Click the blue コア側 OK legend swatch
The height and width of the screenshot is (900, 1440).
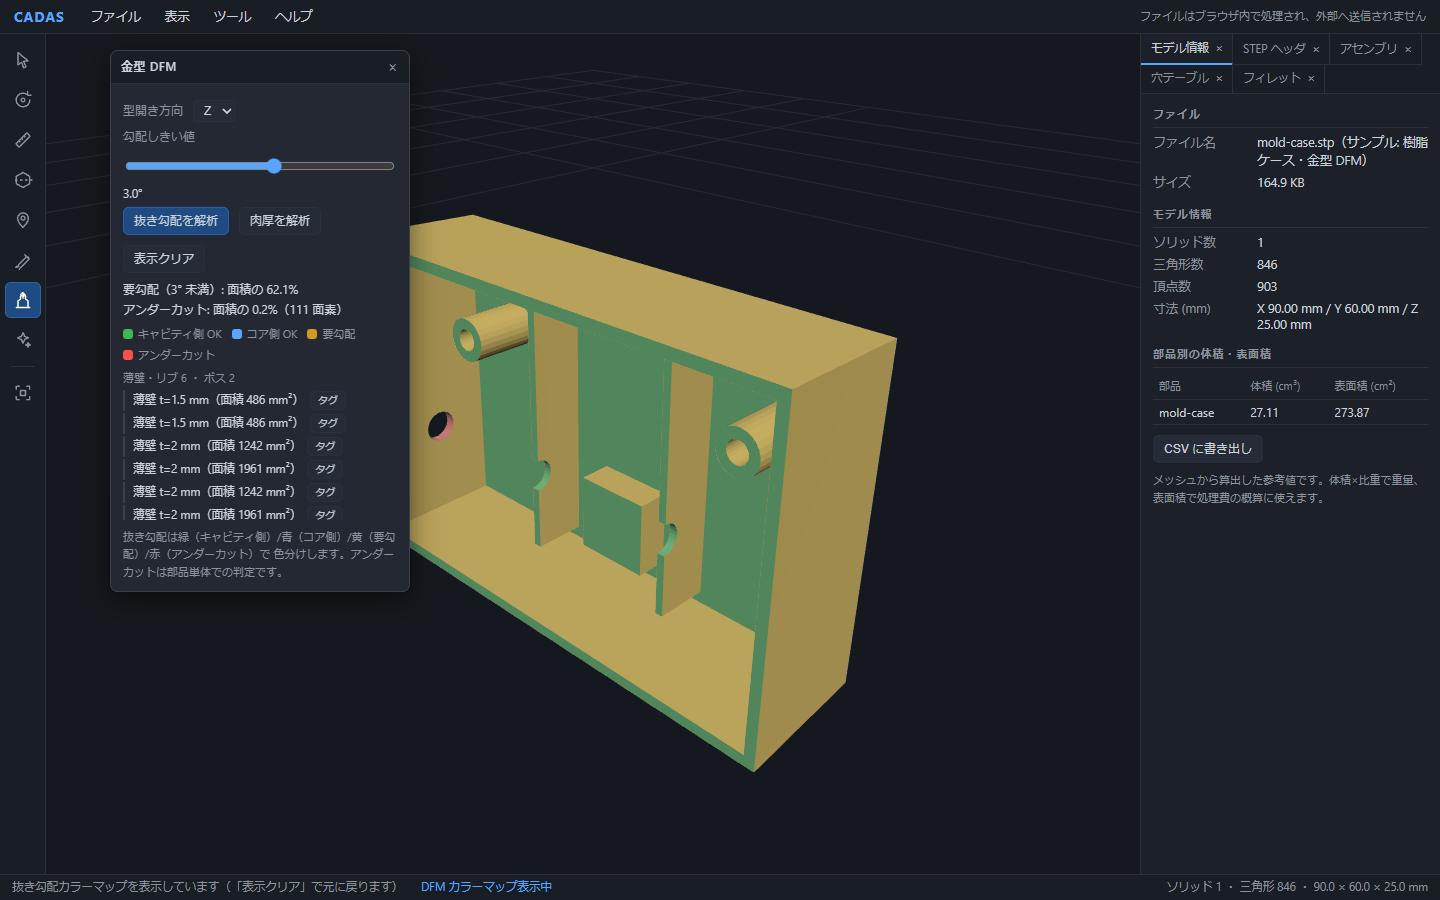click(x=237, y=334)
